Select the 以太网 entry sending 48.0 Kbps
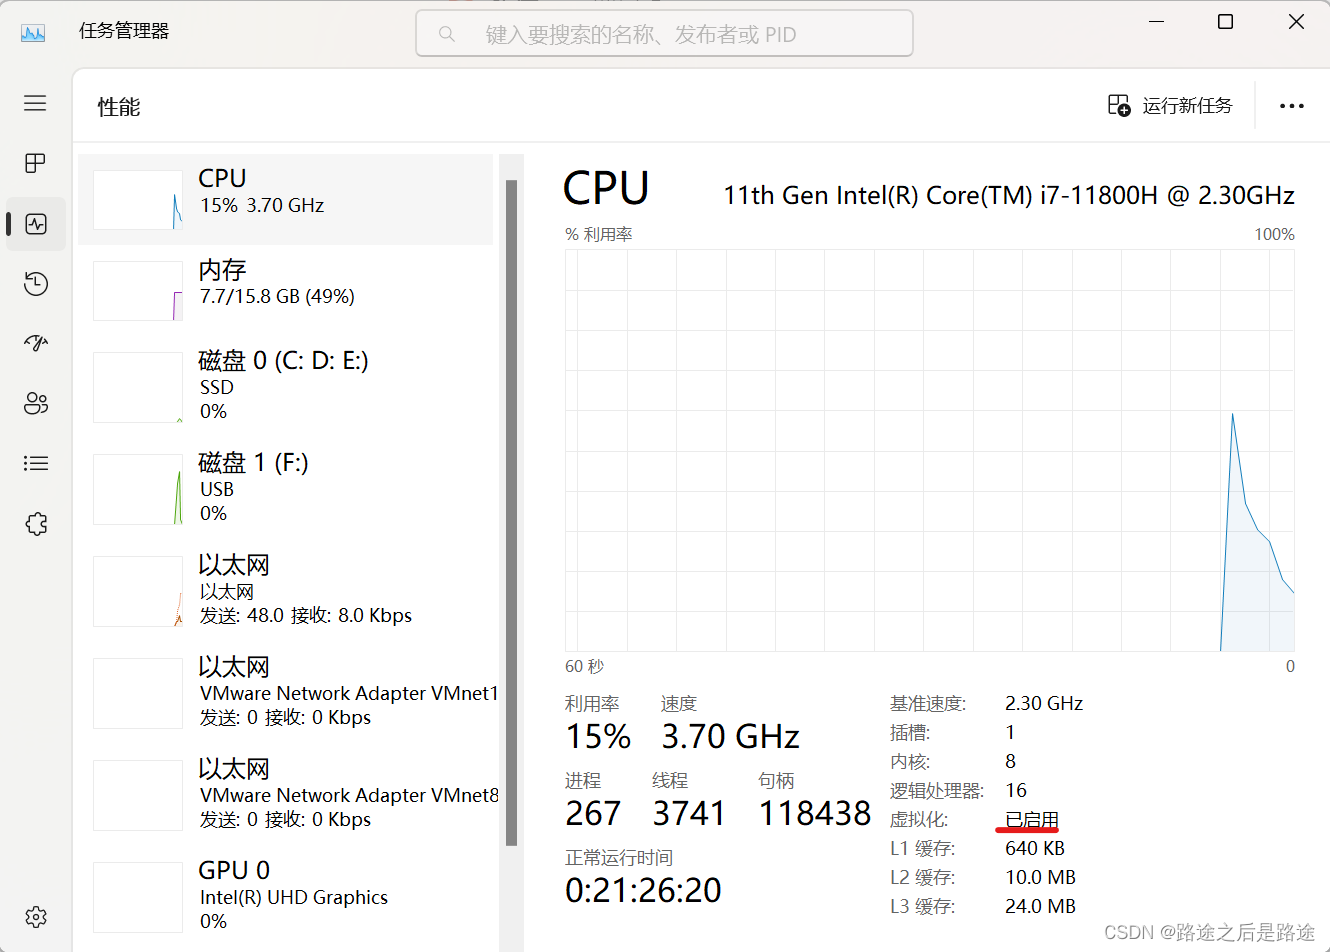The height and width of the screenshot is (952, 1330). click(286, 591)
